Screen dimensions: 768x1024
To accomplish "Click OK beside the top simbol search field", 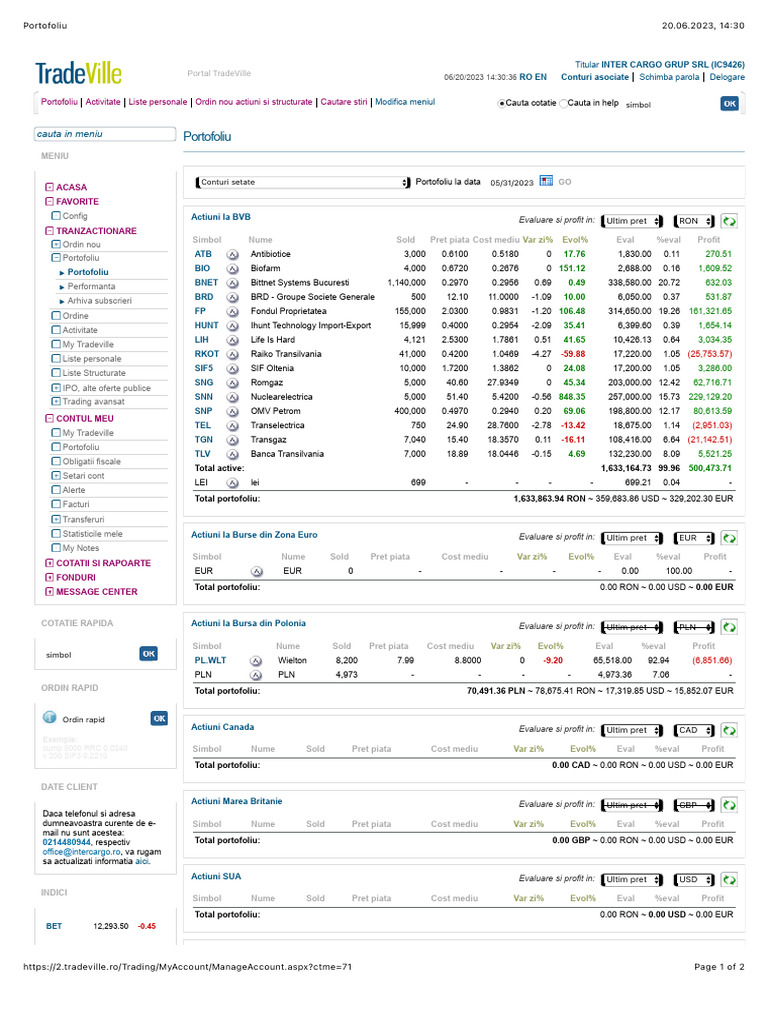I will tap(729, 103).
